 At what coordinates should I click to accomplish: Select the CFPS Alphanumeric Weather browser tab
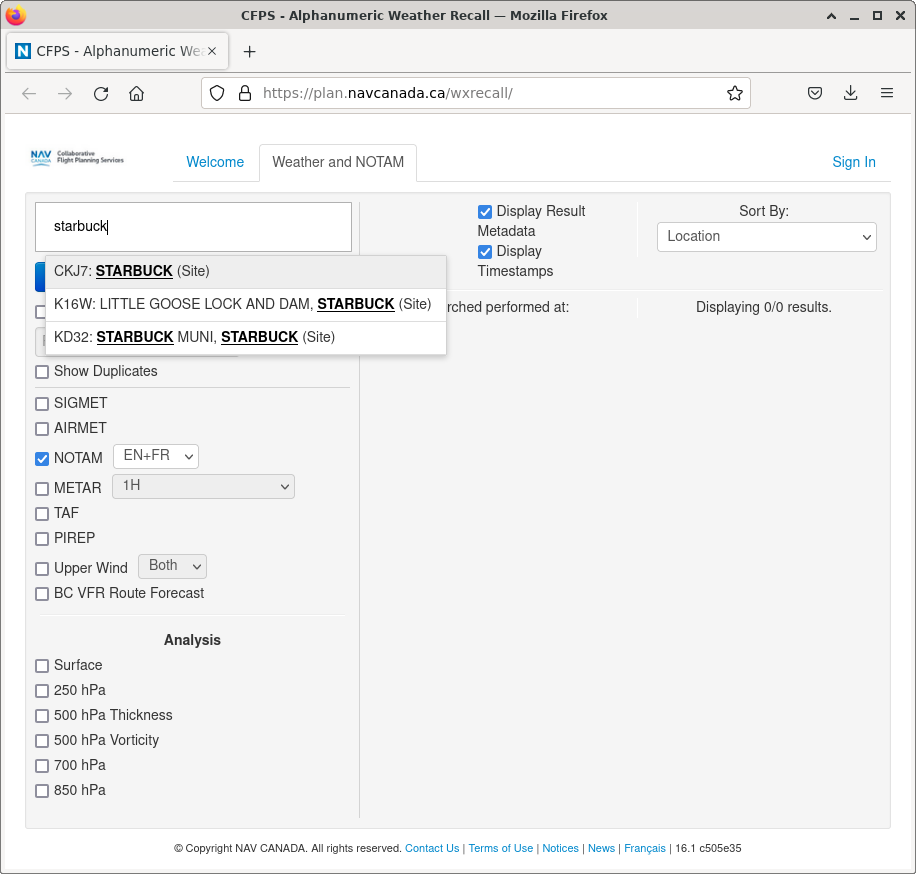117,51
